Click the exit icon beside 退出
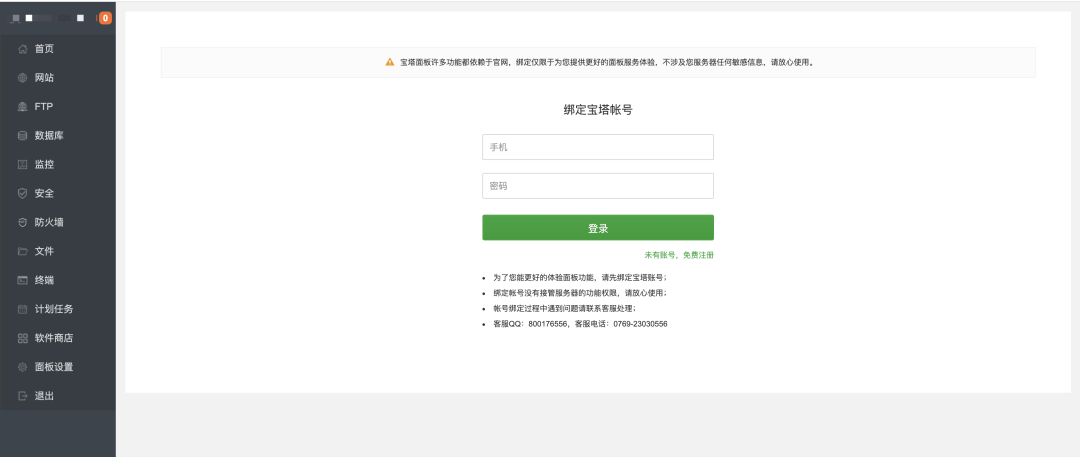This screenshot has width=1080, height=457. click(22, 396)
